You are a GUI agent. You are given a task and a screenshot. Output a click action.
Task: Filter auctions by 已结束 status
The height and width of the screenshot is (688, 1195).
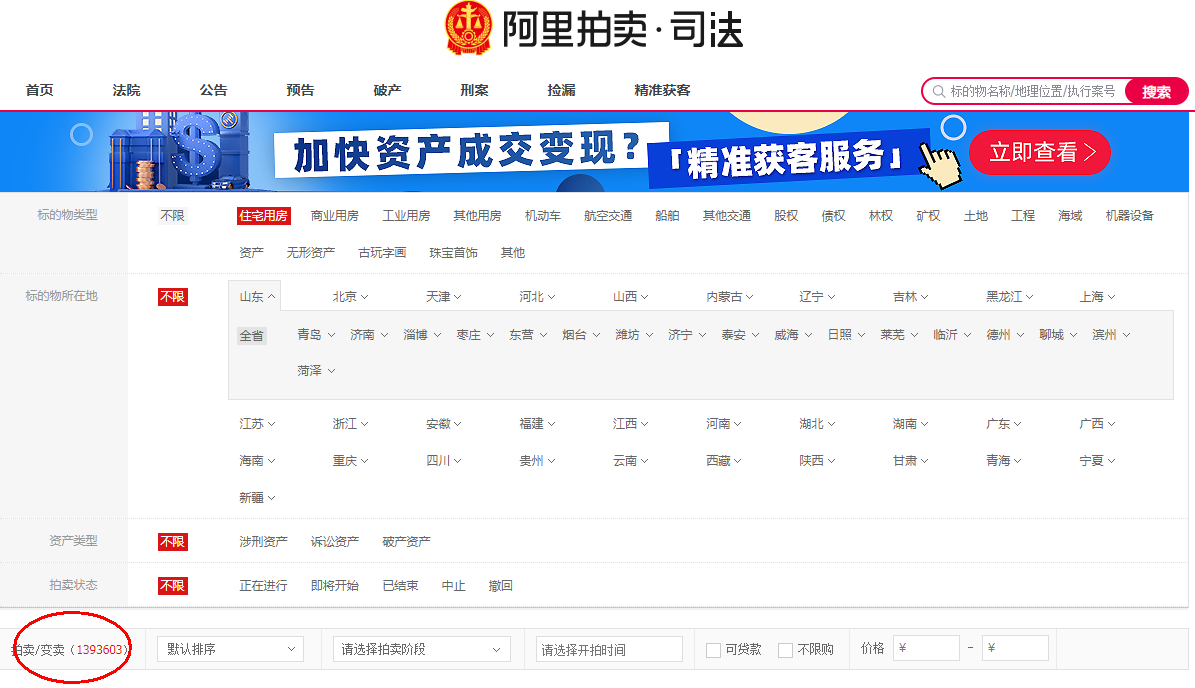[x=400, y=586]
